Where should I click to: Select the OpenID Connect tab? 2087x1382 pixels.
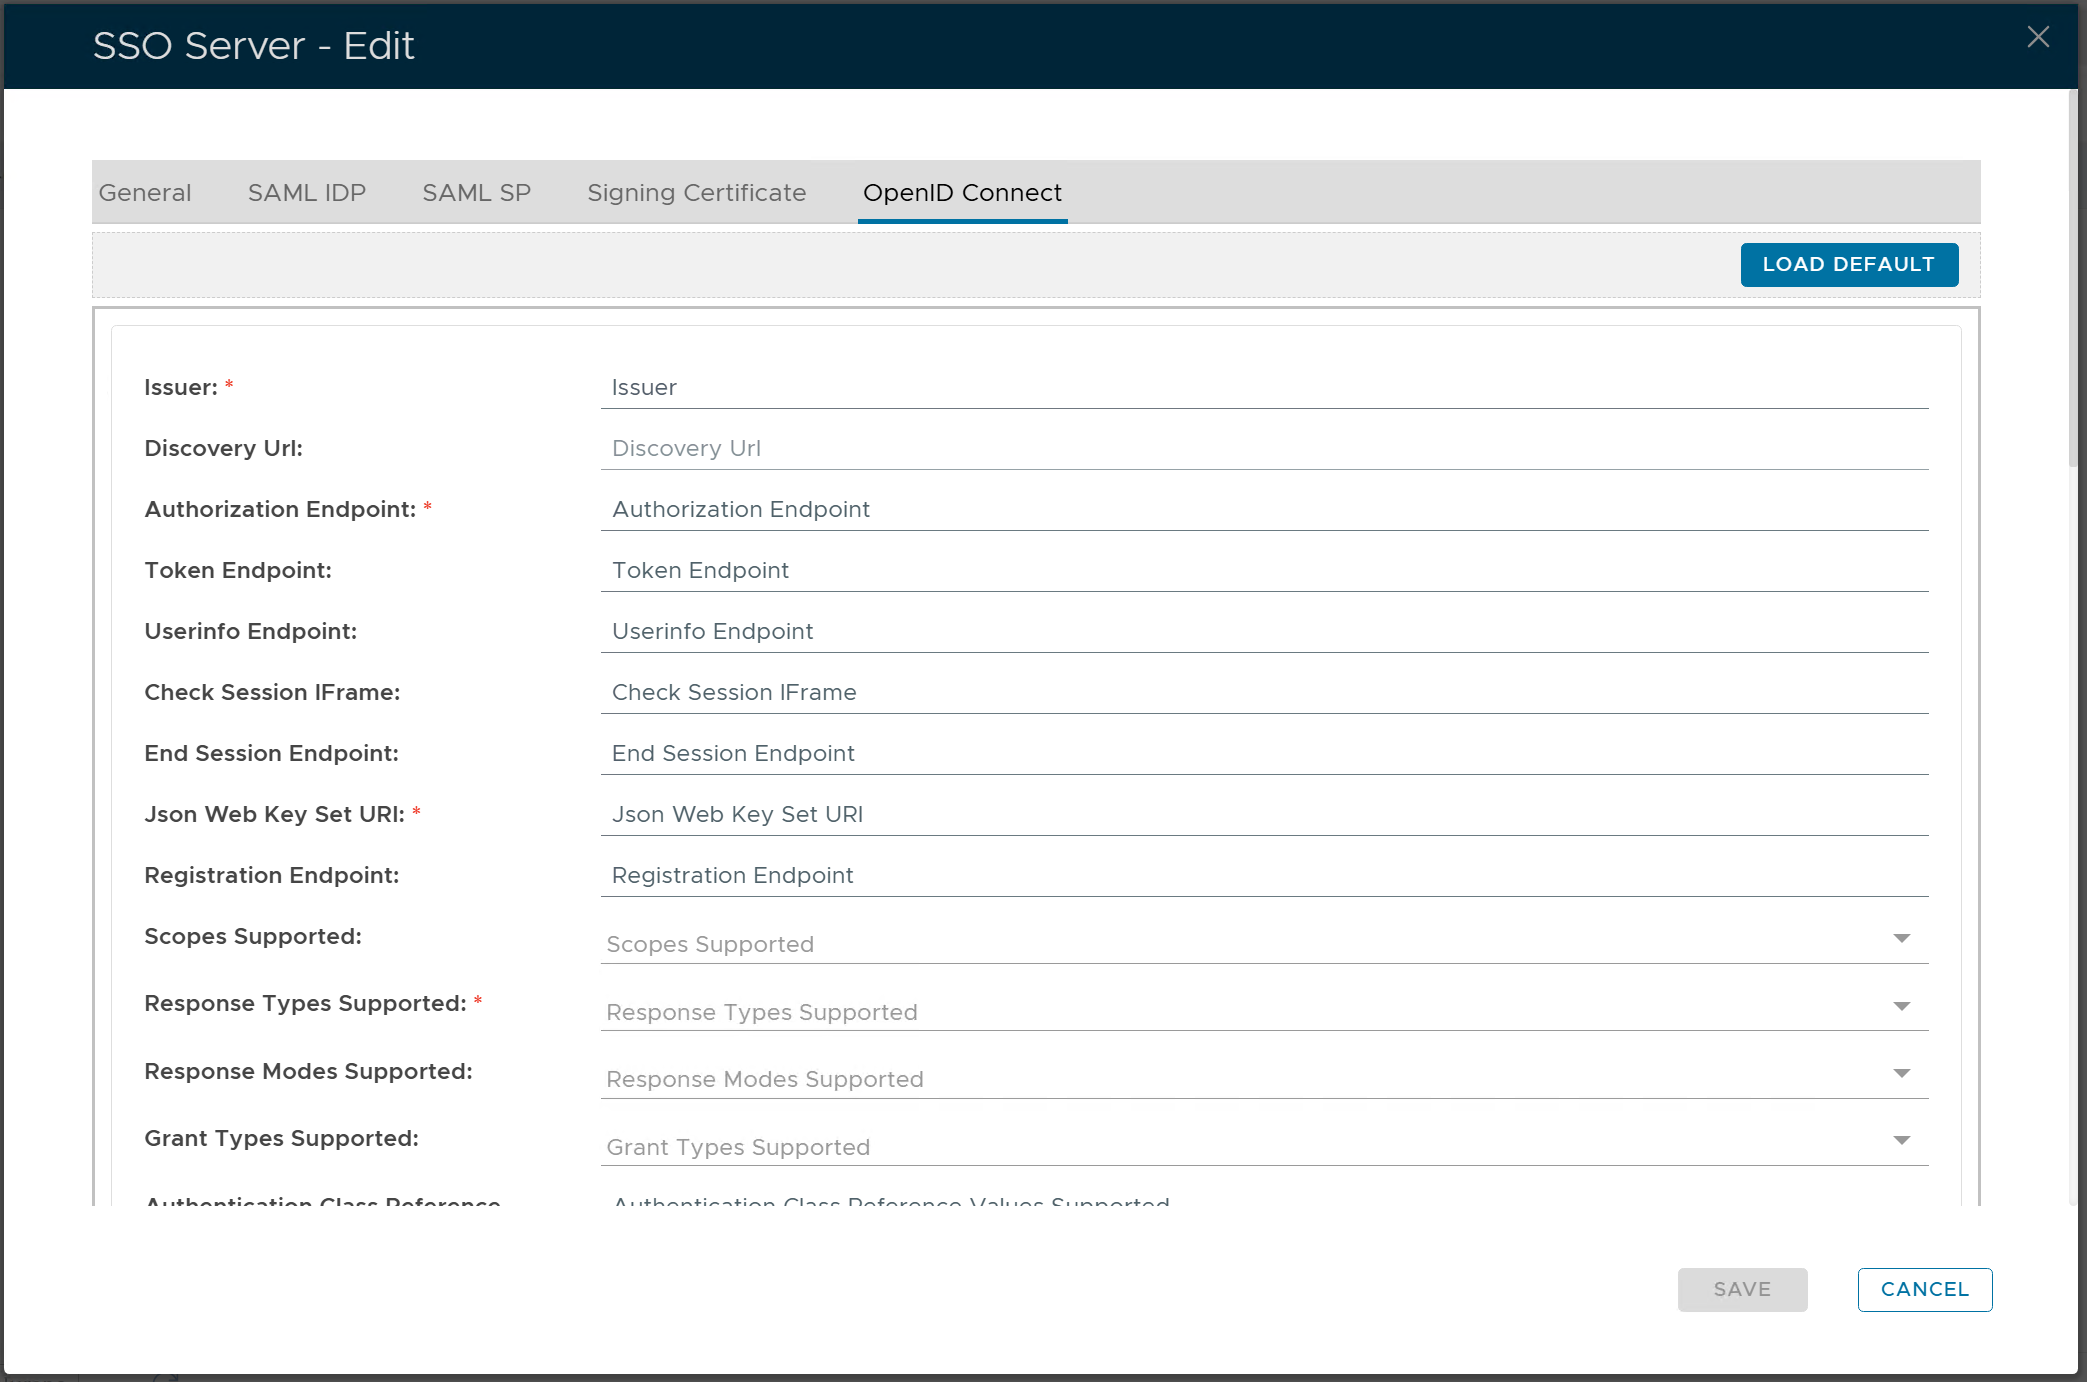(962, 193)
